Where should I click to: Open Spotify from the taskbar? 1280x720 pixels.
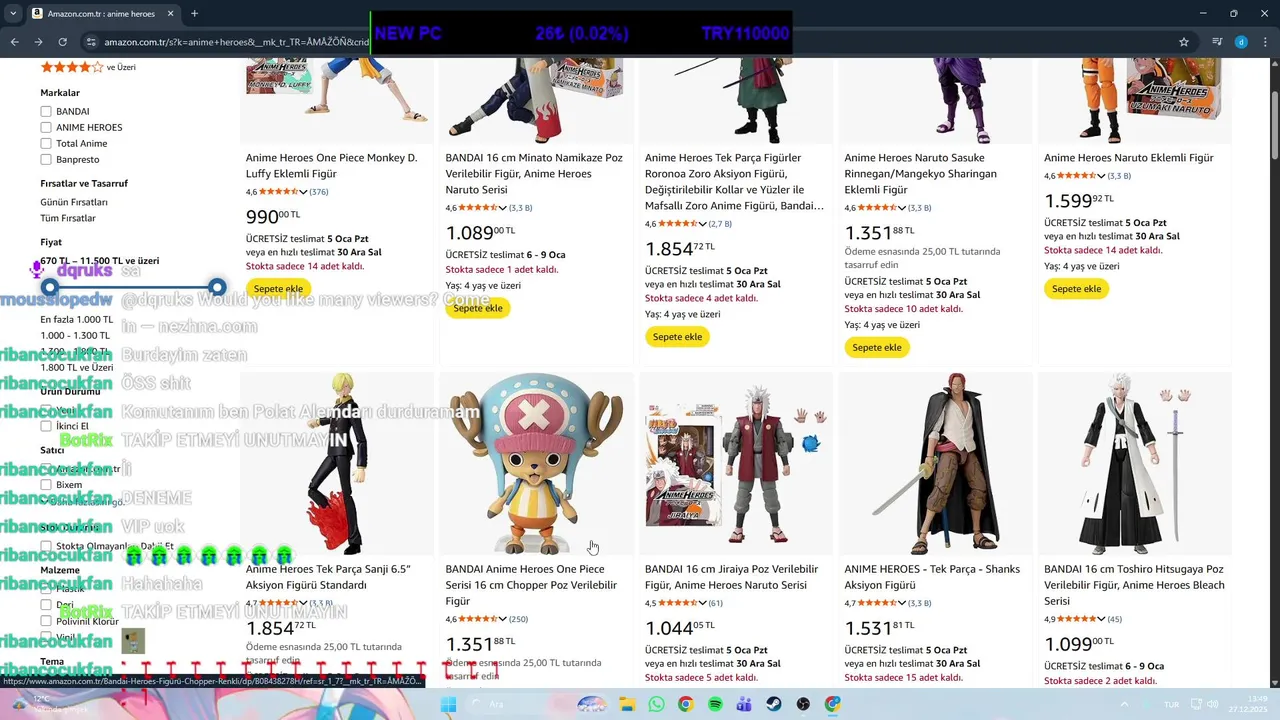point(715,704)
